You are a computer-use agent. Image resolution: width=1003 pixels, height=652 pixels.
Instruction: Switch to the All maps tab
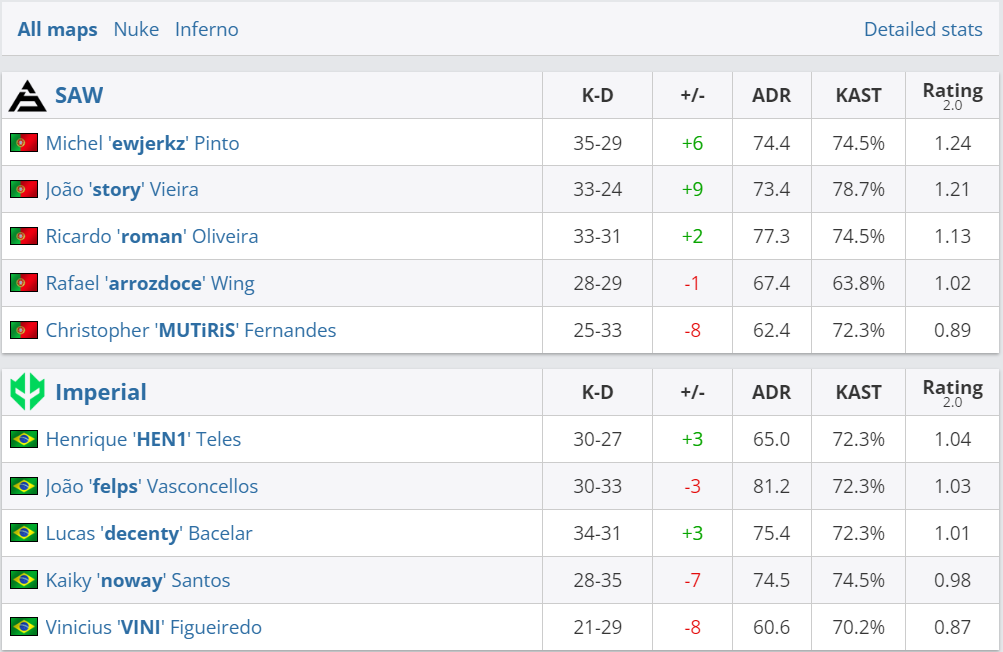(x=57, y=29)
